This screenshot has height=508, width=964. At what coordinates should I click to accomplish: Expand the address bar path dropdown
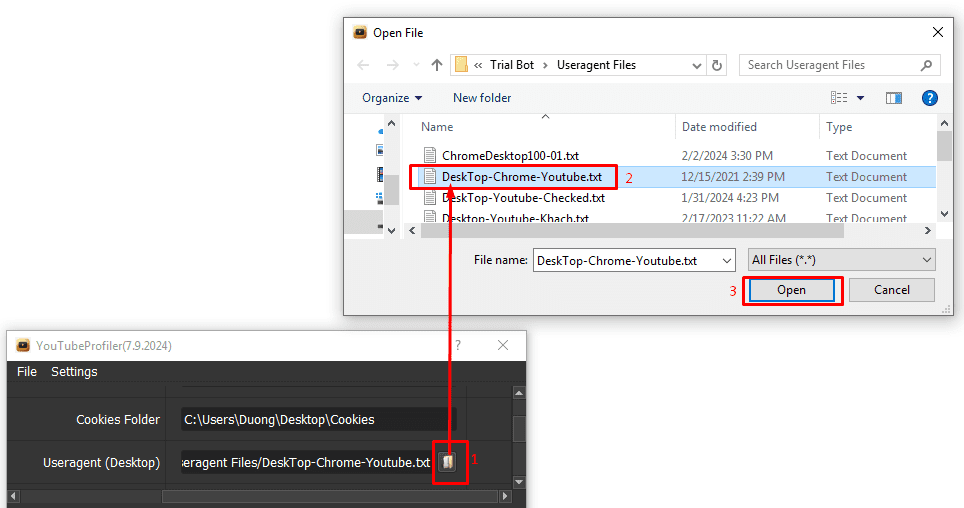pyautogui.click(x=697, y=65)
